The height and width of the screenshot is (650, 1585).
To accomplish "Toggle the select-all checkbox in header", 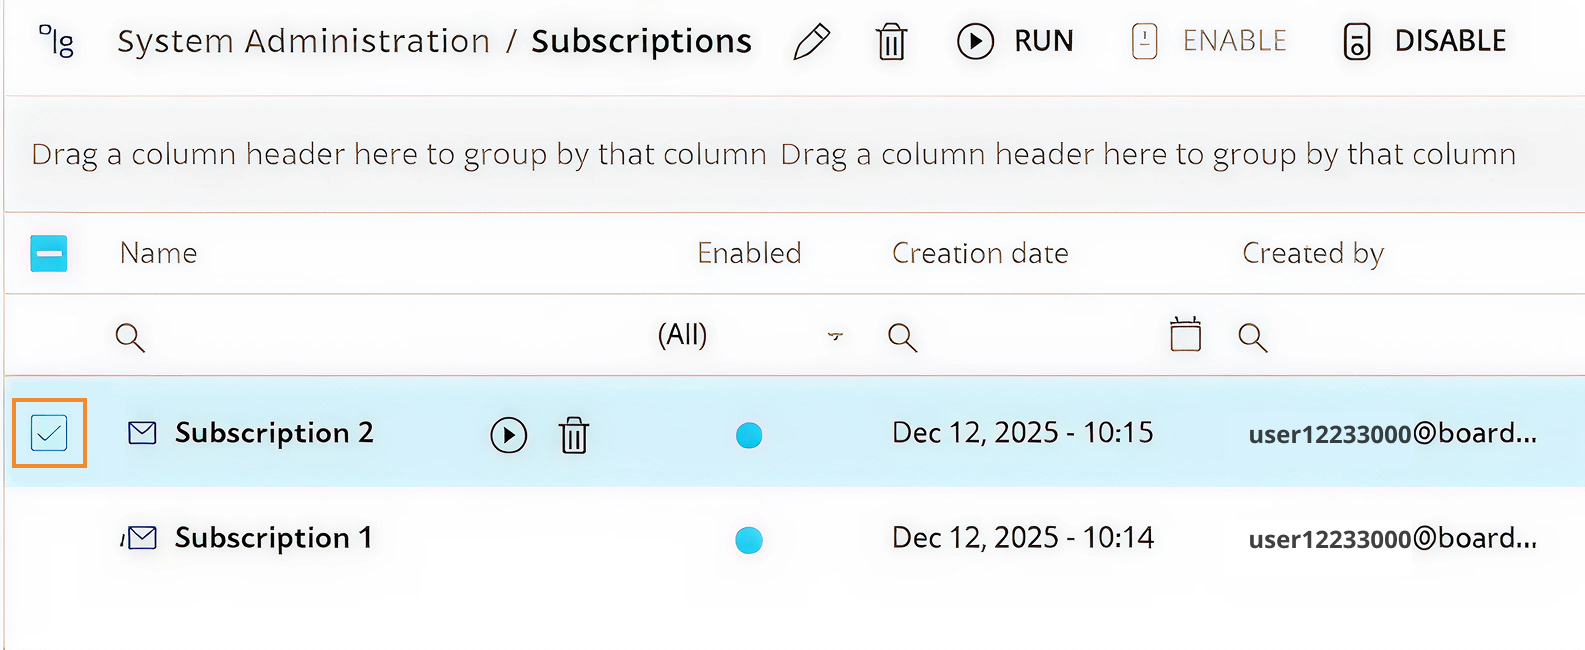I will click(x=49, y=253).
